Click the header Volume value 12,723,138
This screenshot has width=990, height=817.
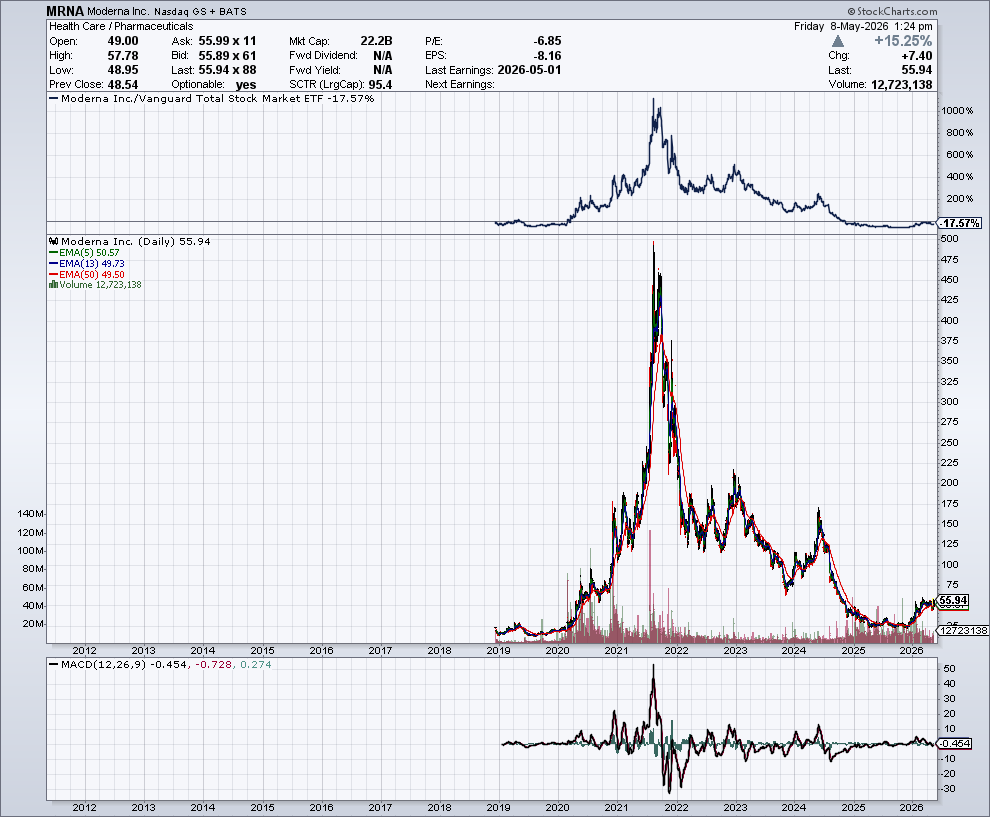[x=902, y=85]
